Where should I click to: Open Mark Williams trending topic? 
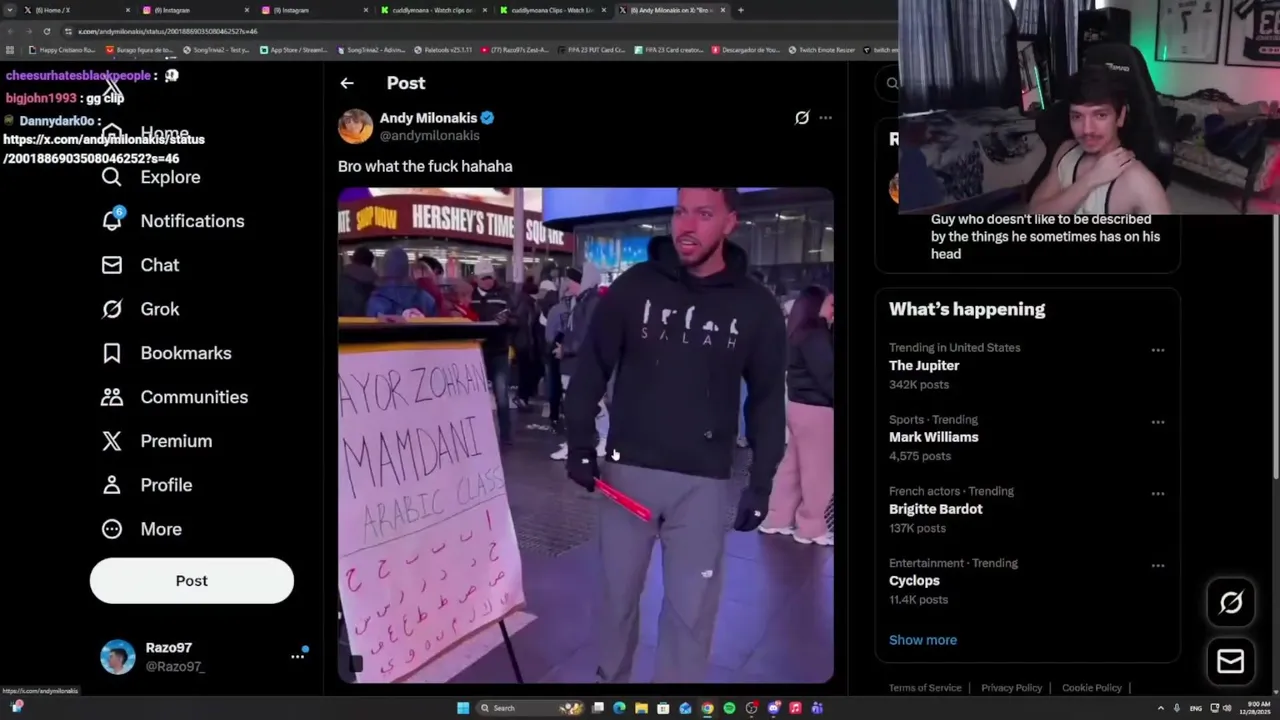coord(934,437)
